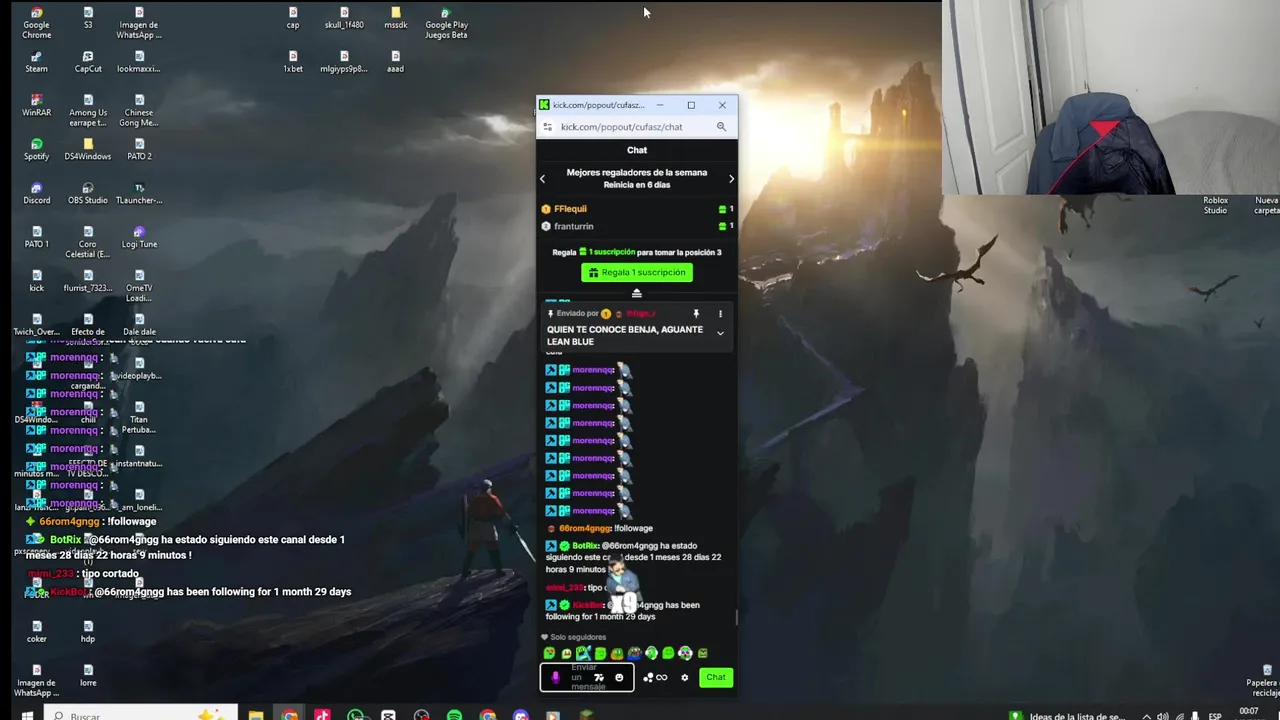Click the pin icon on pinned message
1280x720 pixels.
pos(696,314)
